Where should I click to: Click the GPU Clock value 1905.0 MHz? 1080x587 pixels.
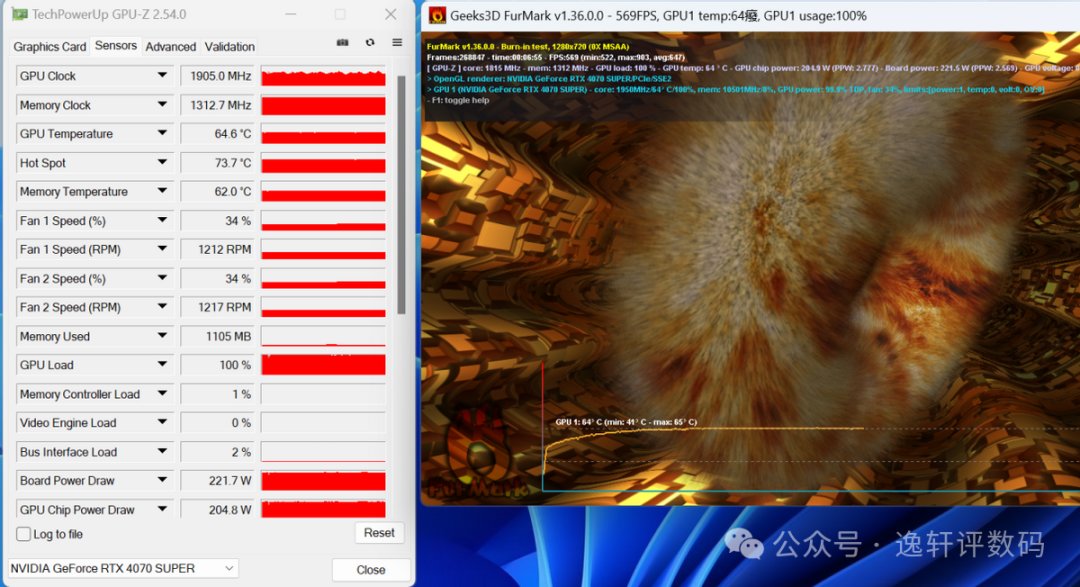click(218, 76)
